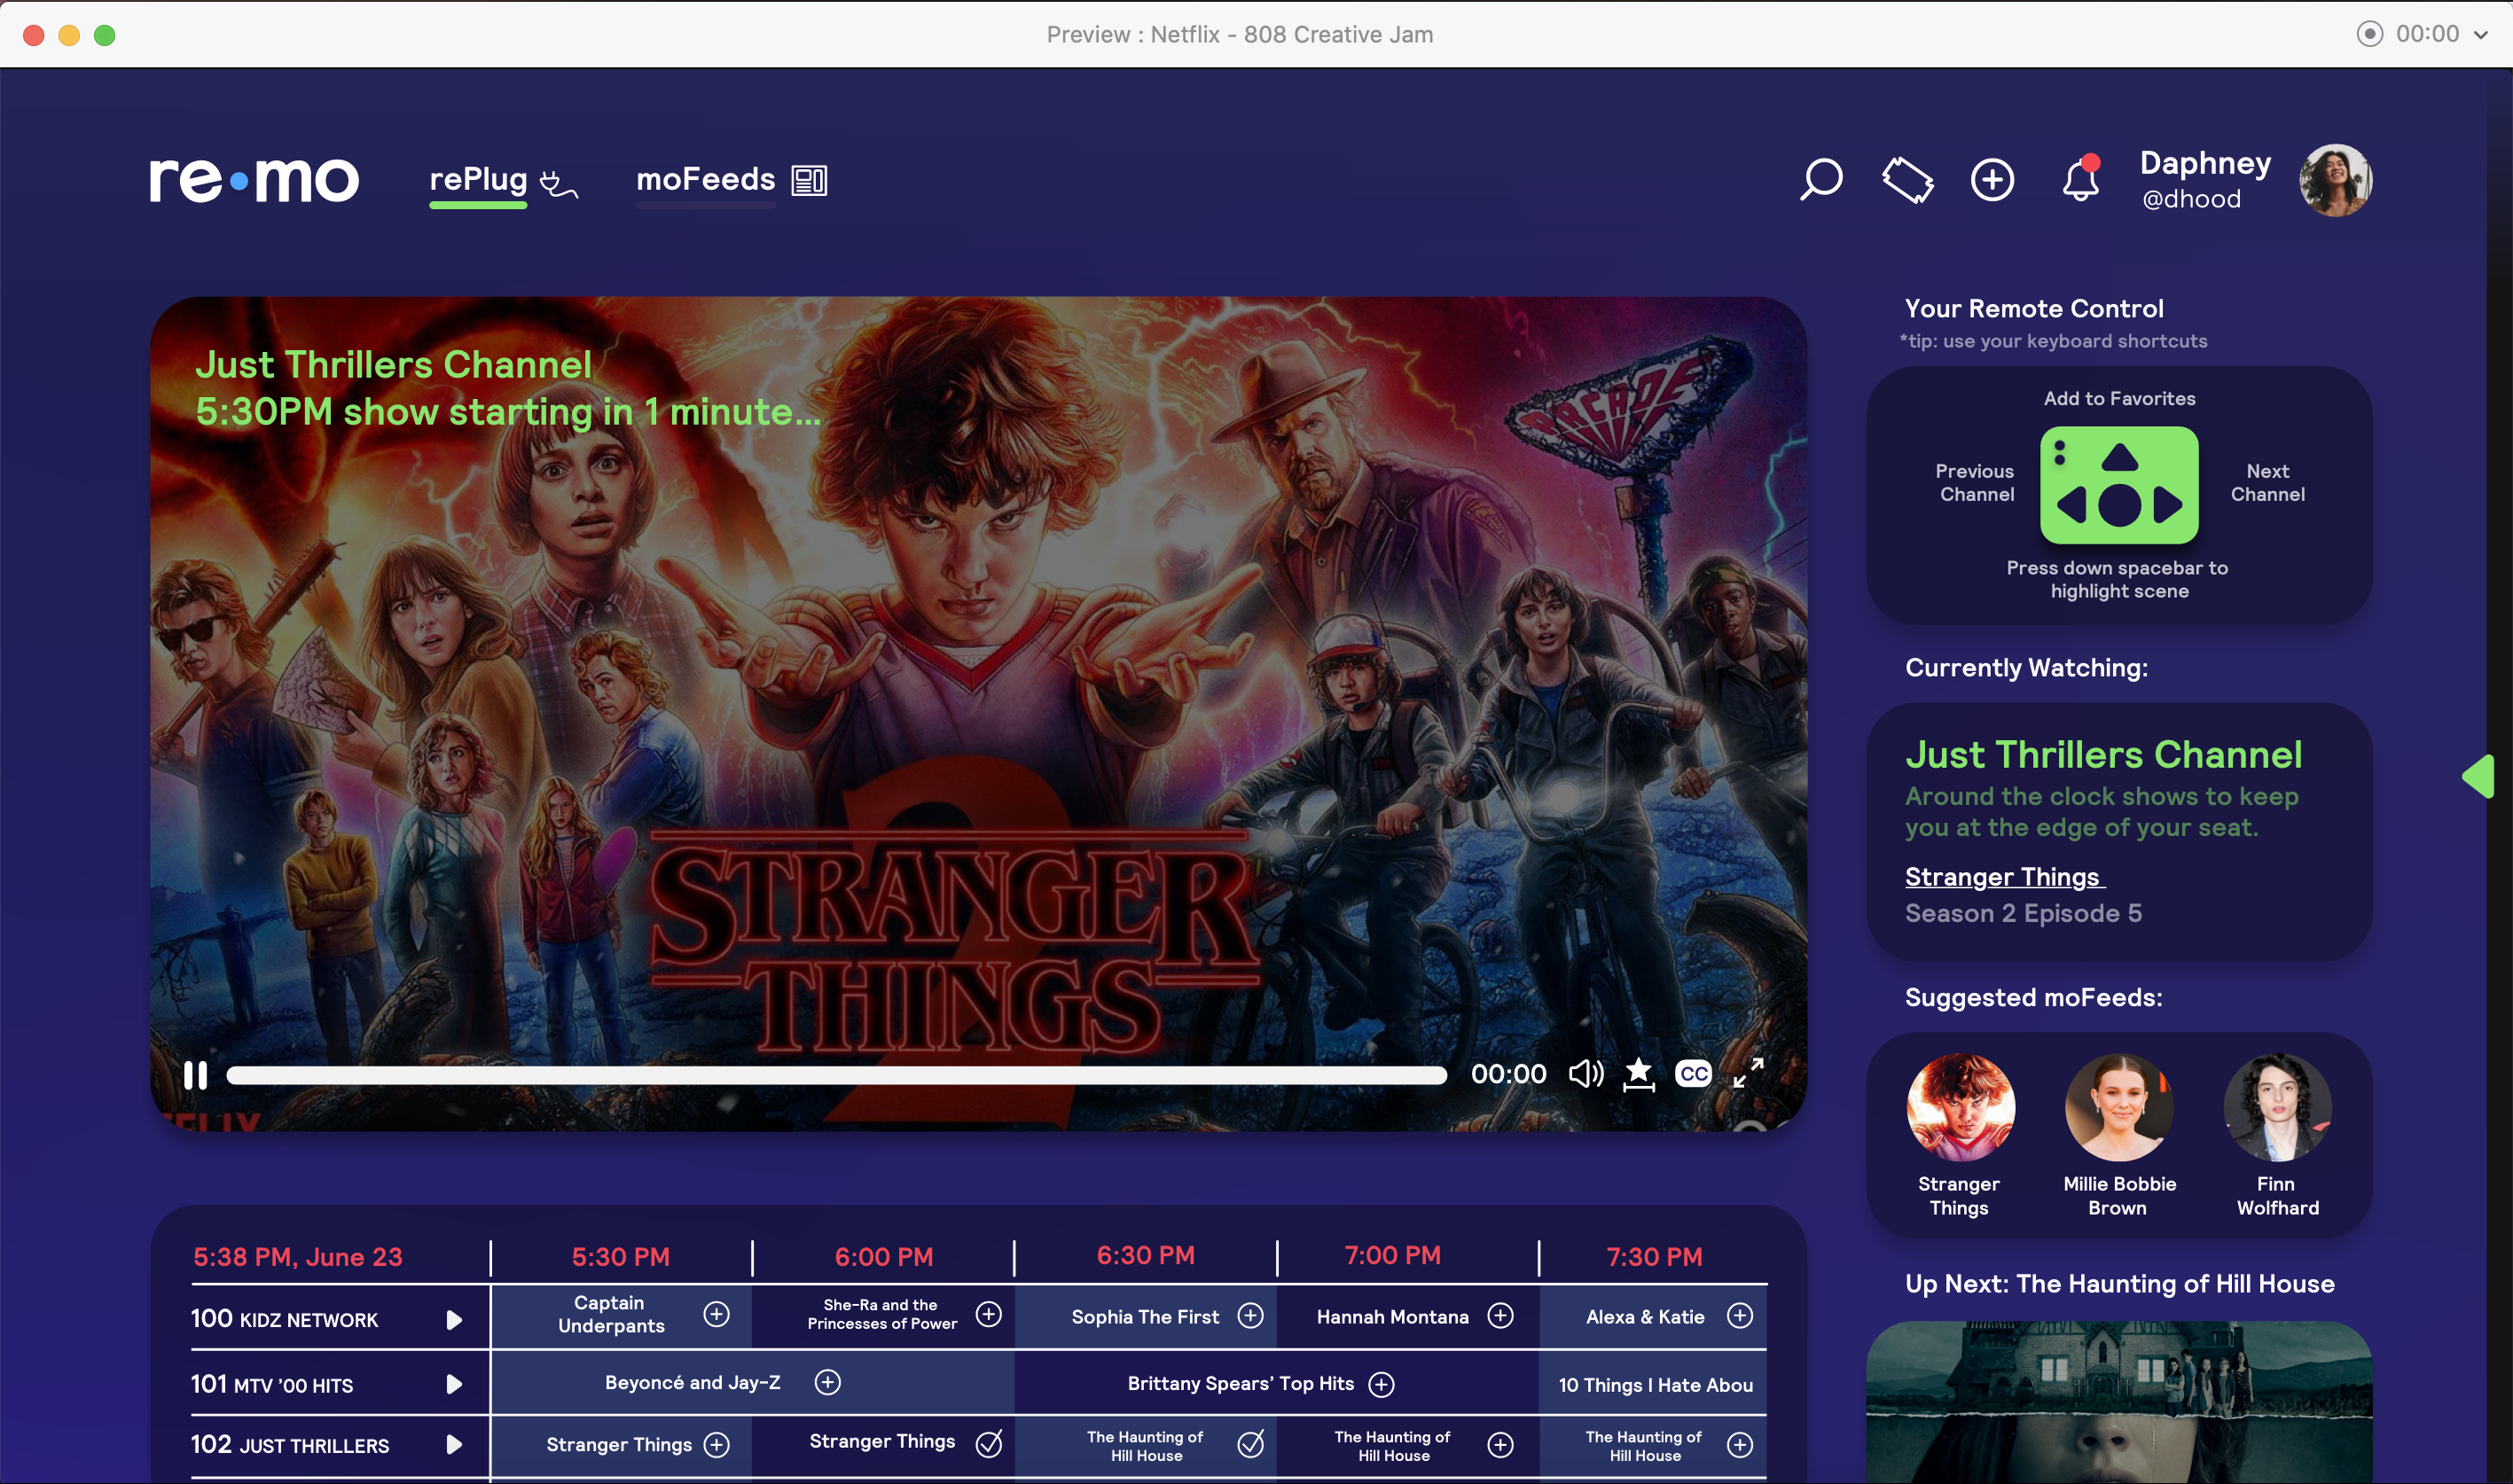Image resolution: width=2513 pixels, height=1484 pixels.
Task: Click Daphney username text
Action: coord(2205,163)
